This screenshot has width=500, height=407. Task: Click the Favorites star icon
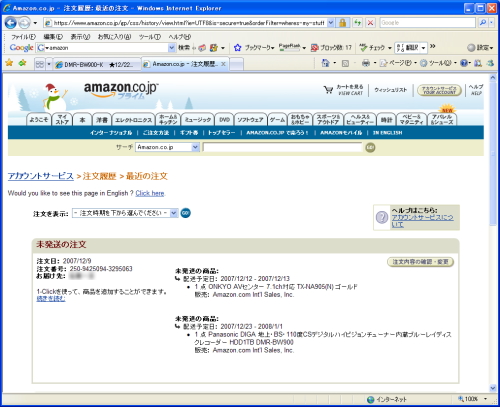point(9,63)
